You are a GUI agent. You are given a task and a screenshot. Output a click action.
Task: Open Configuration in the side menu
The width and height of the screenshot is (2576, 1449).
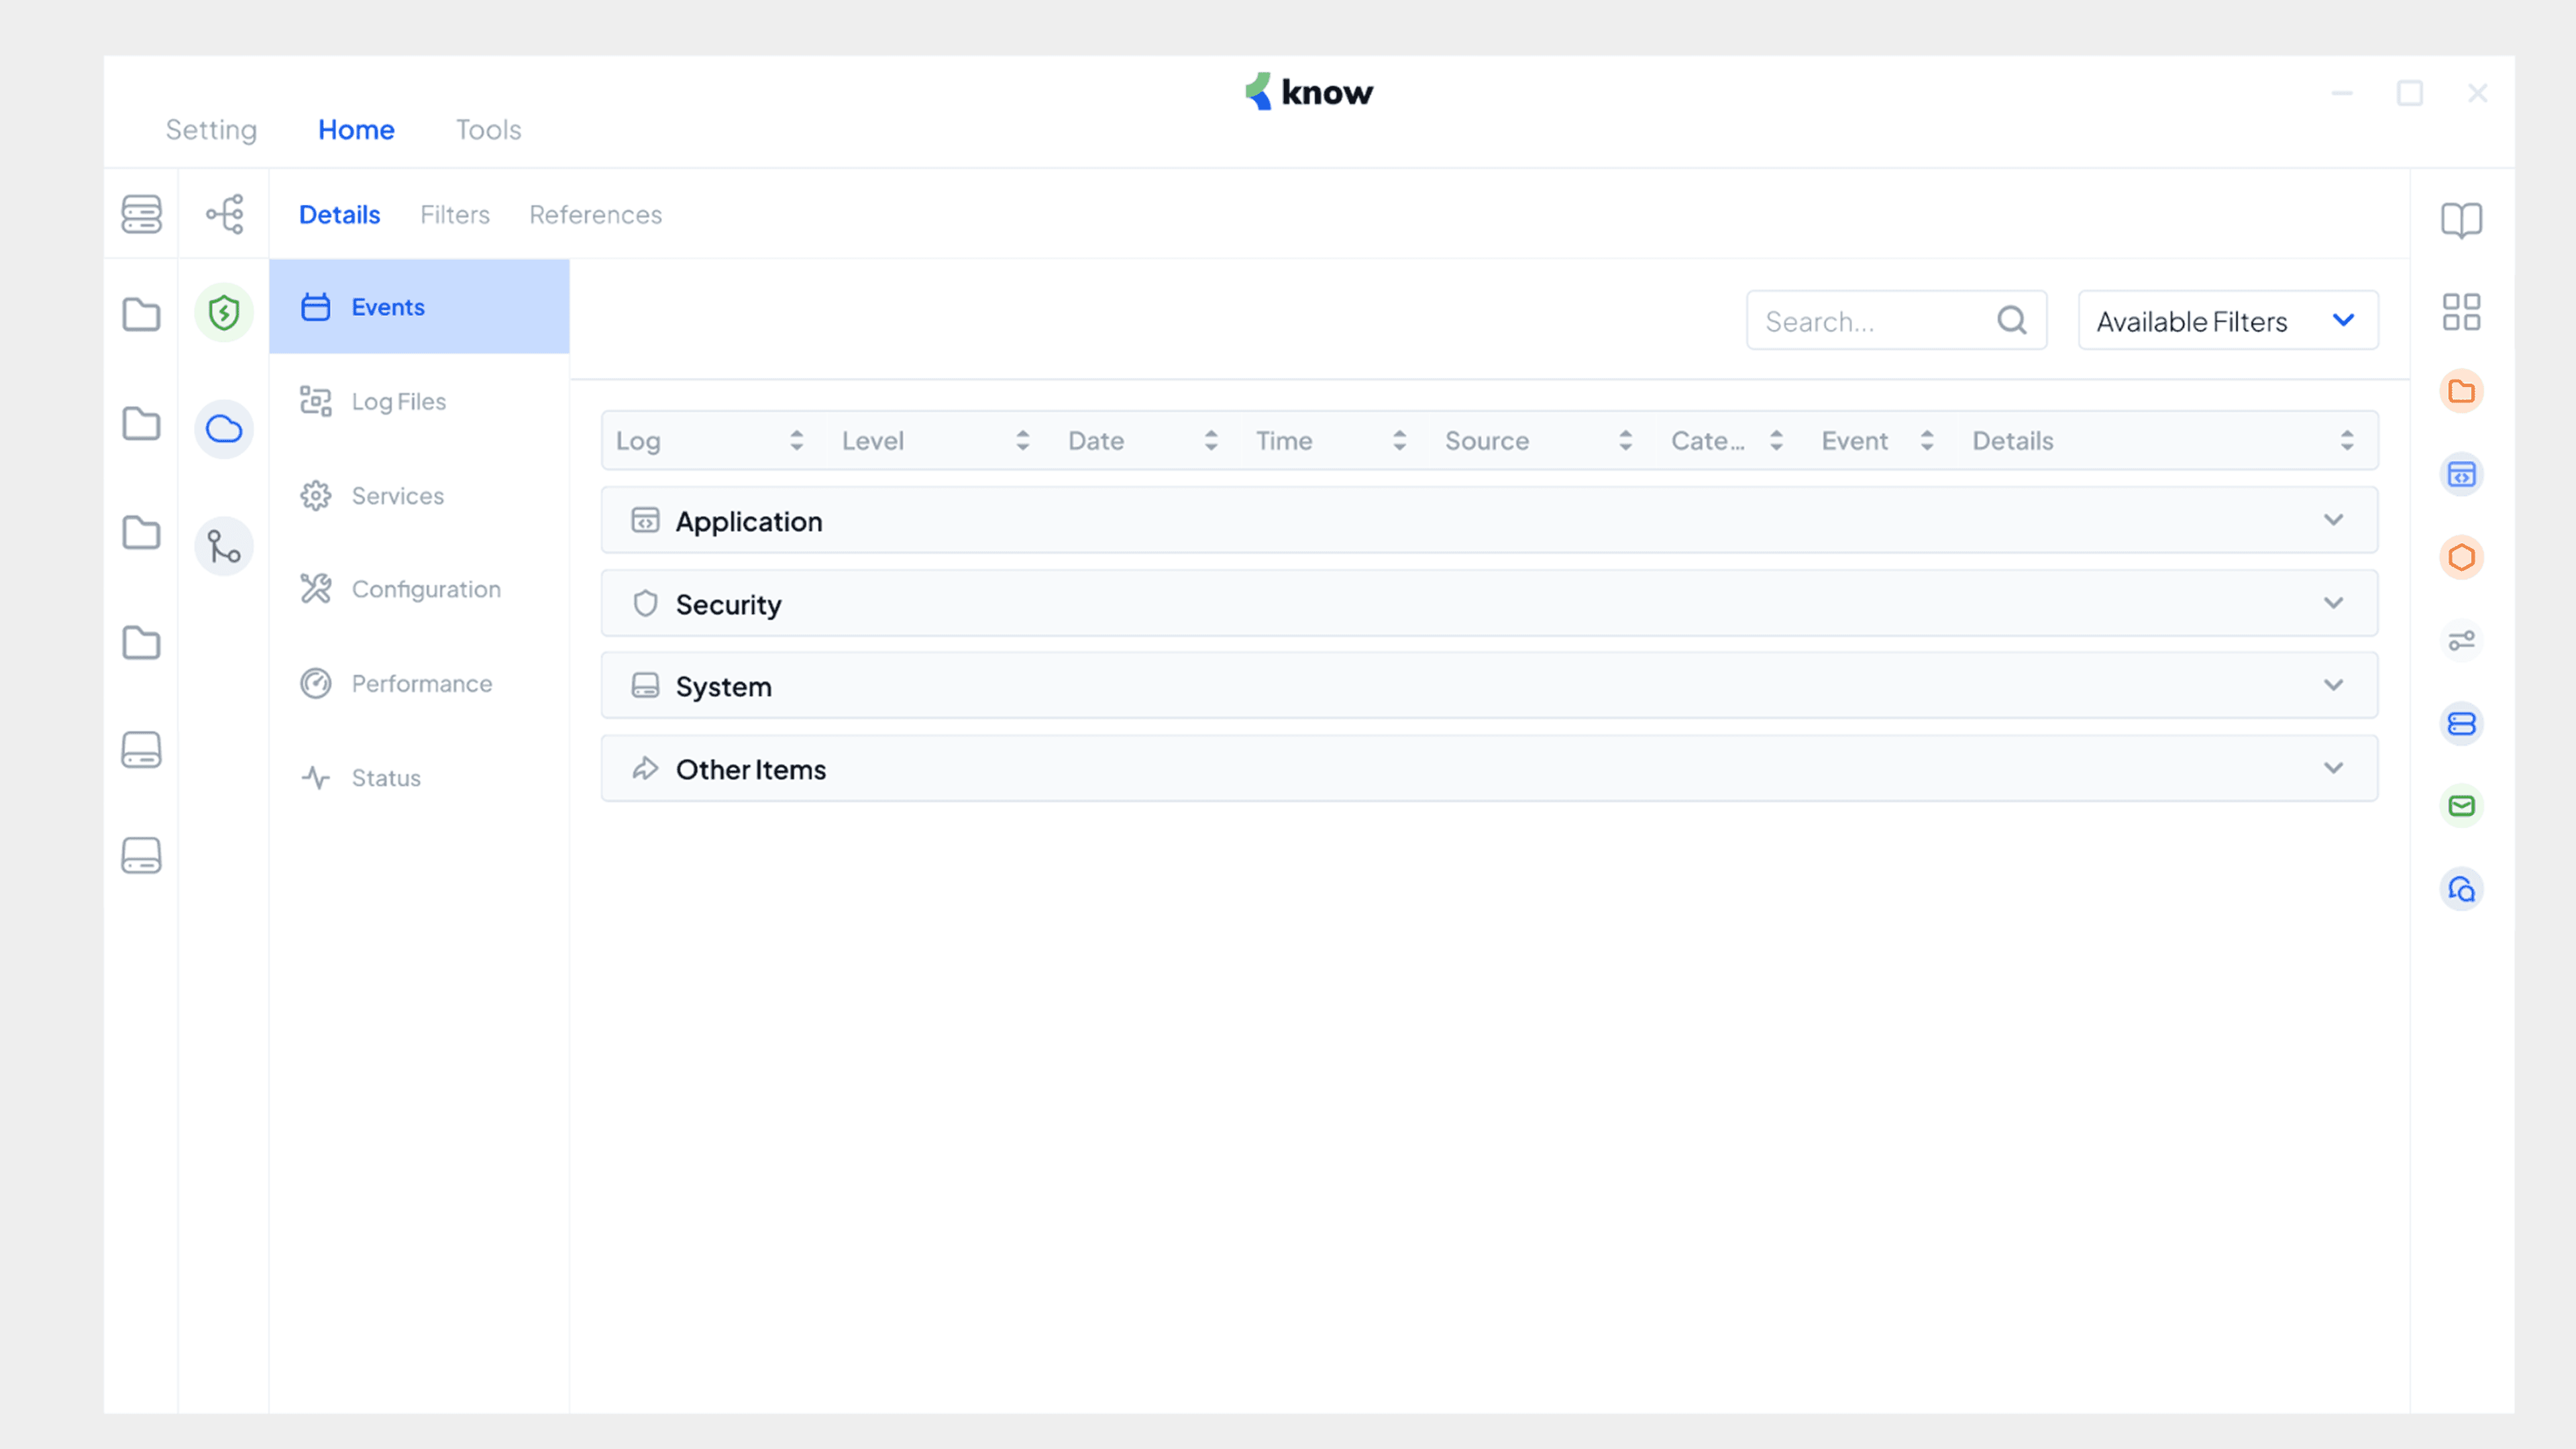pyautogui.click(x=419, y=589)
